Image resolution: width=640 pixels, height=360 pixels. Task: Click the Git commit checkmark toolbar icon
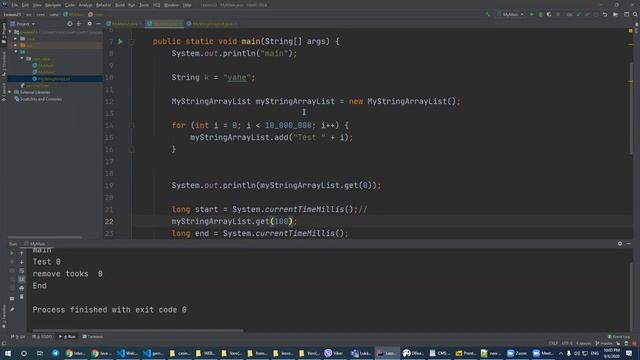tap(588, 14)
